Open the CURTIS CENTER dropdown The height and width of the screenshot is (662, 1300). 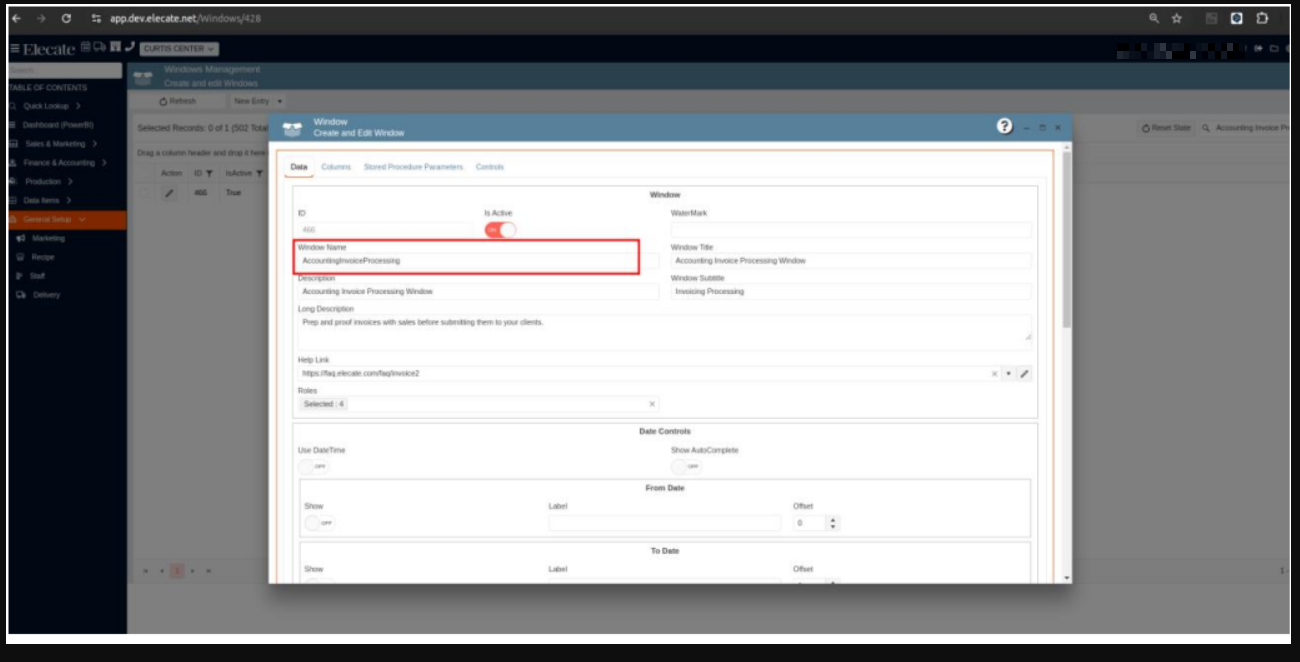pos(179,48)
